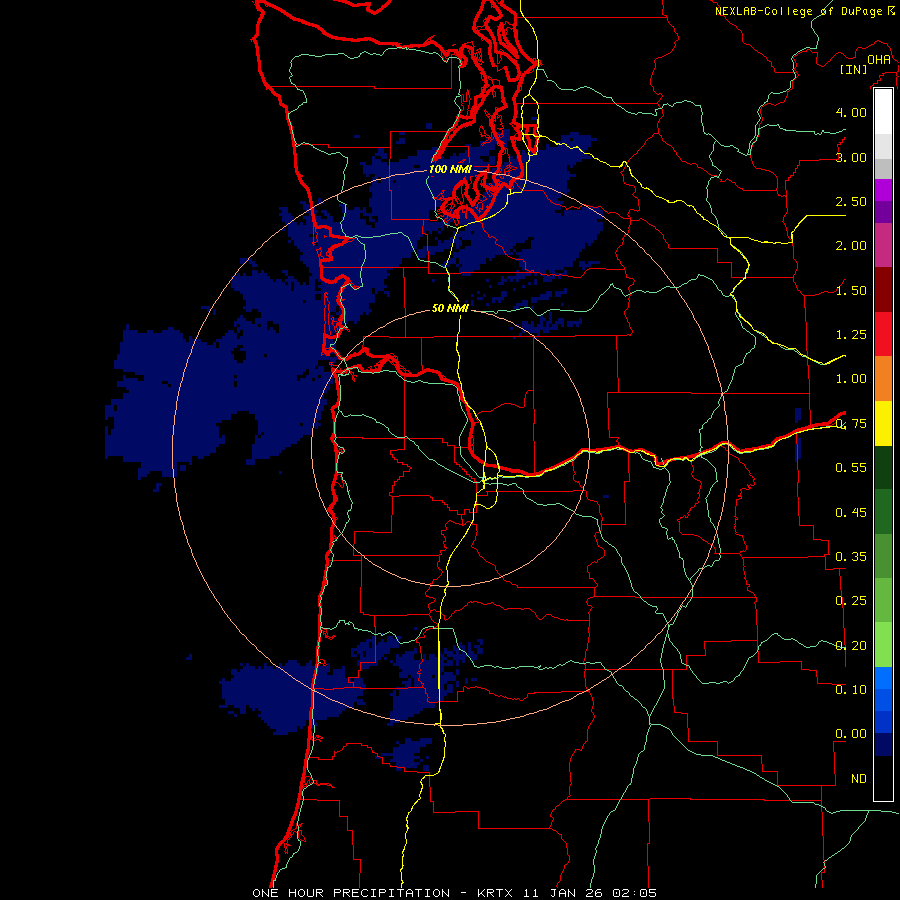Click the 0.35 legend value

(851, 557)
